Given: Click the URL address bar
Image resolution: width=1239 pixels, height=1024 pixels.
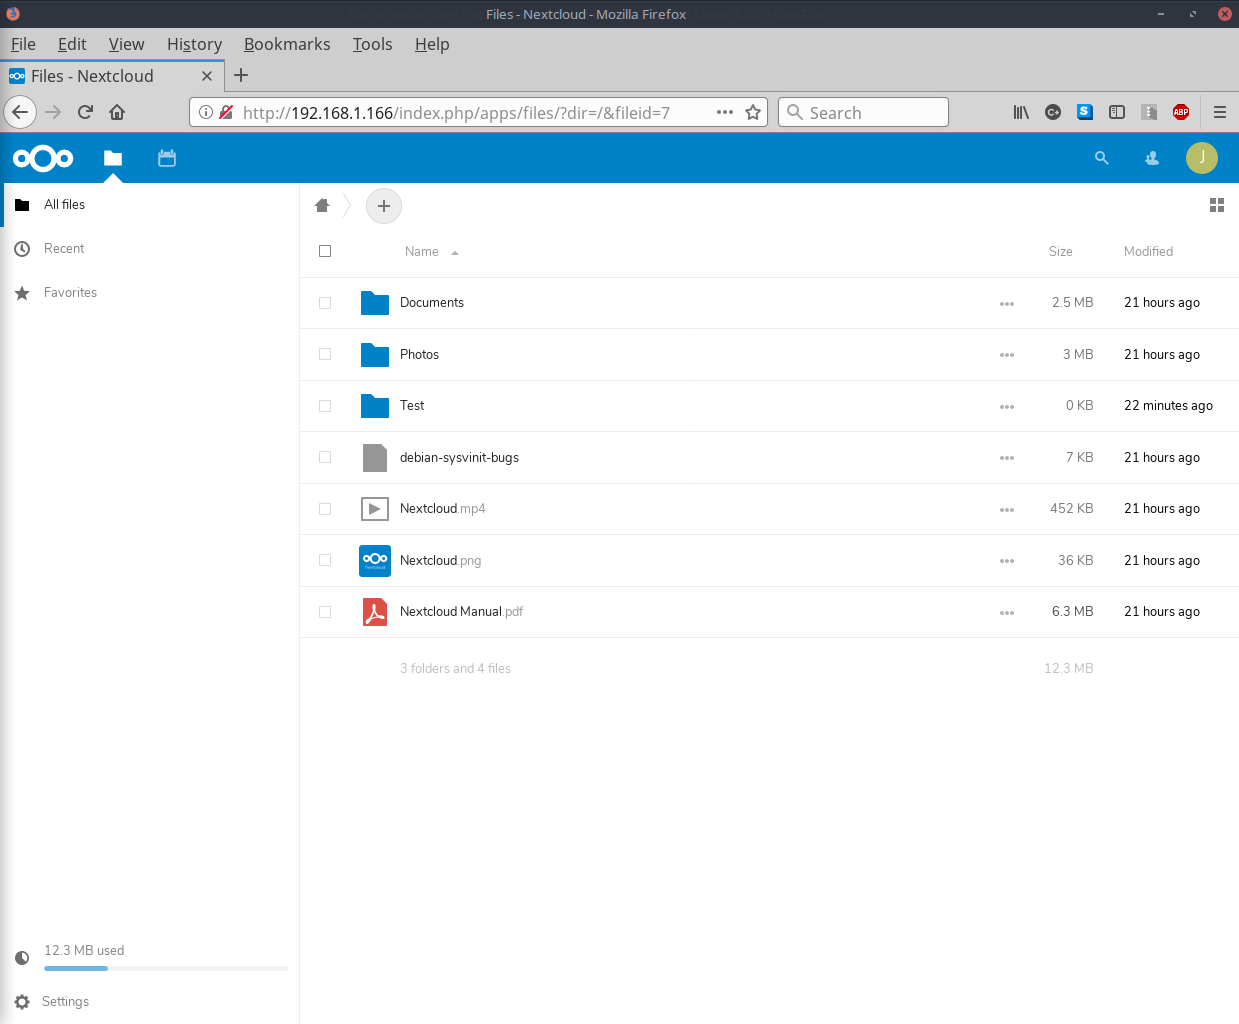Looking at the screenshot, I should point(477,112).
